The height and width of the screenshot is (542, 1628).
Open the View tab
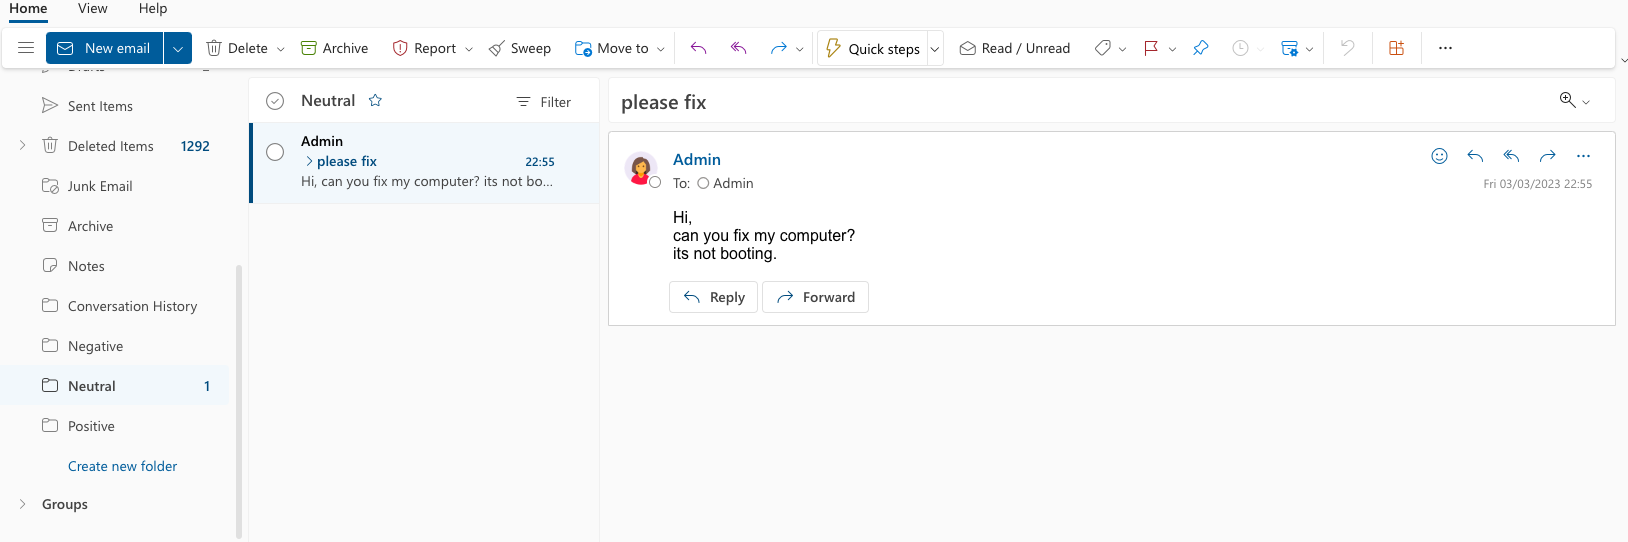(x=92, y=9)
